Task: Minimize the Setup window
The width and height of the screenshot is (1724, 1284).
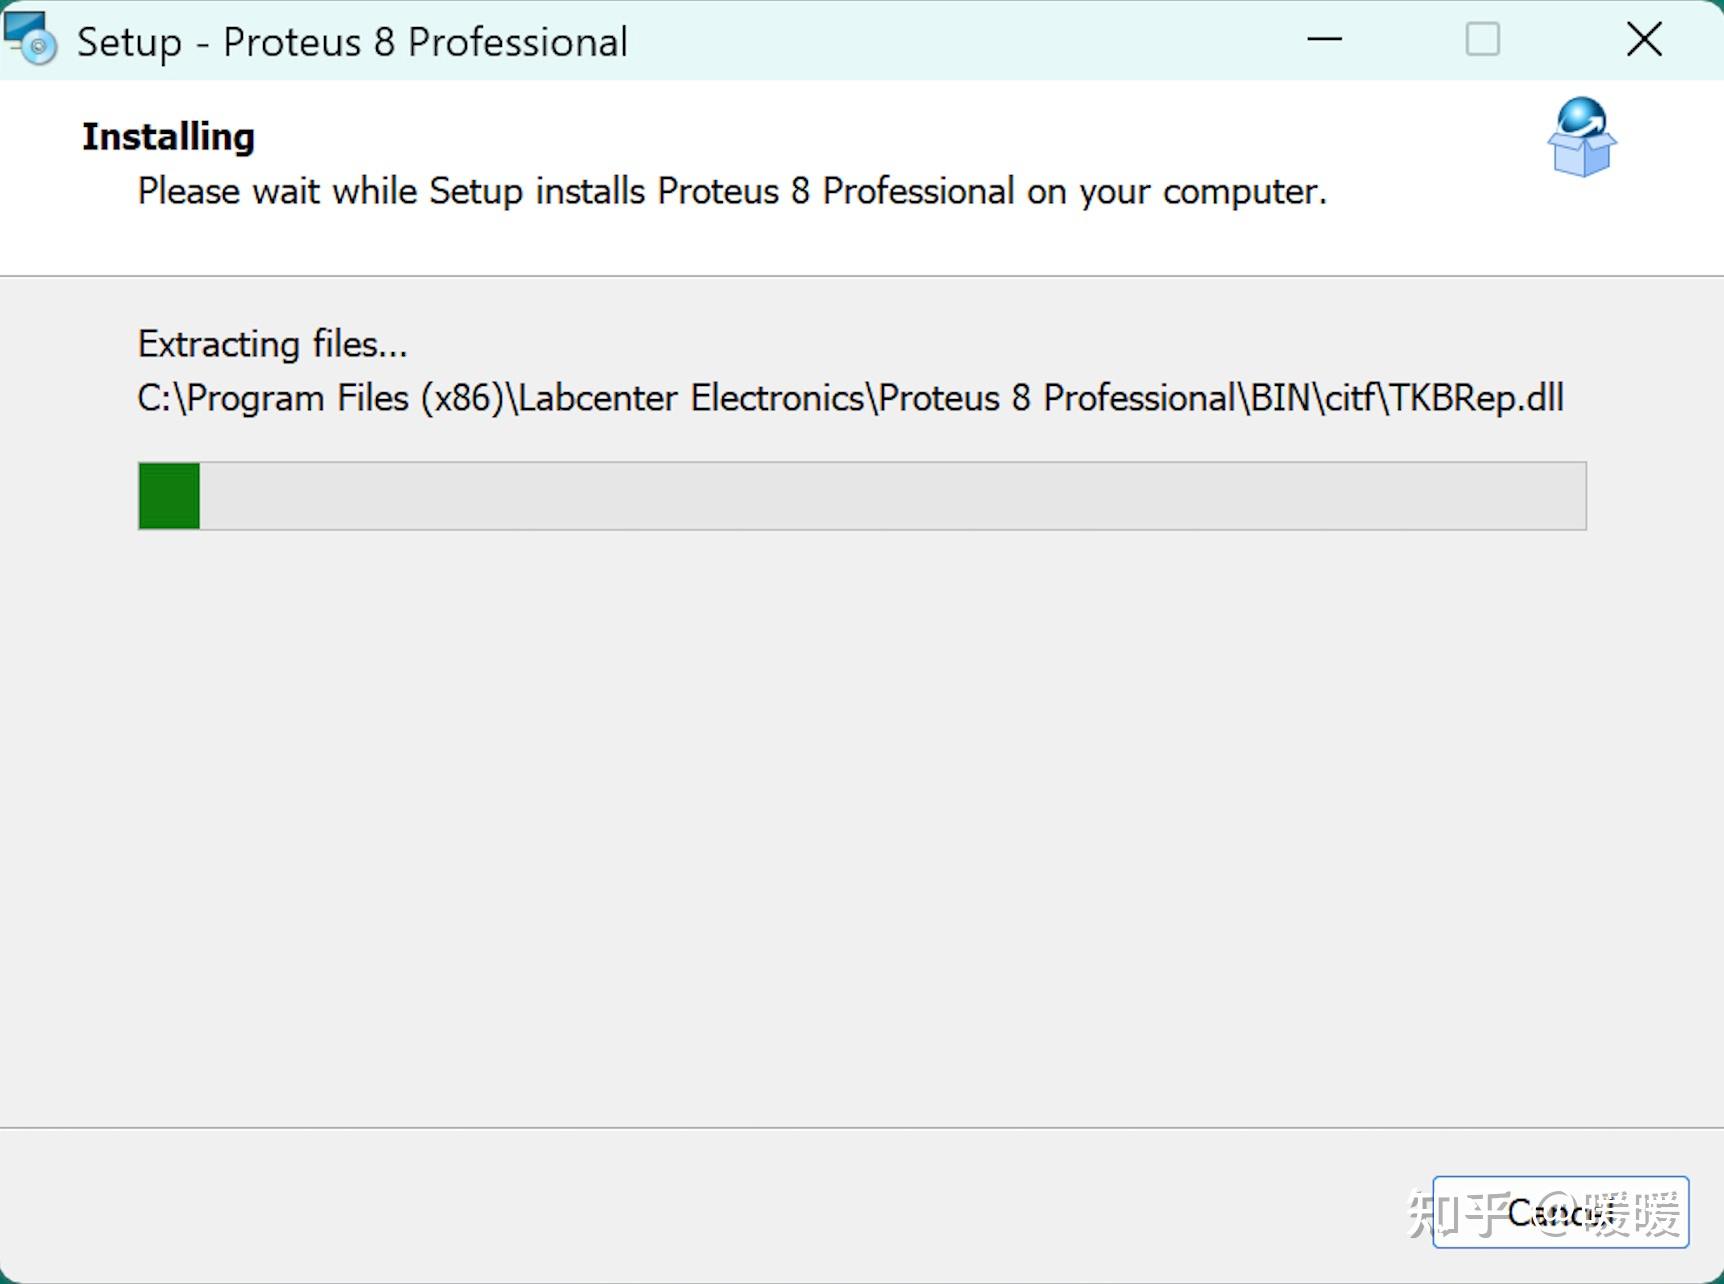Action: pos(1322,40)
